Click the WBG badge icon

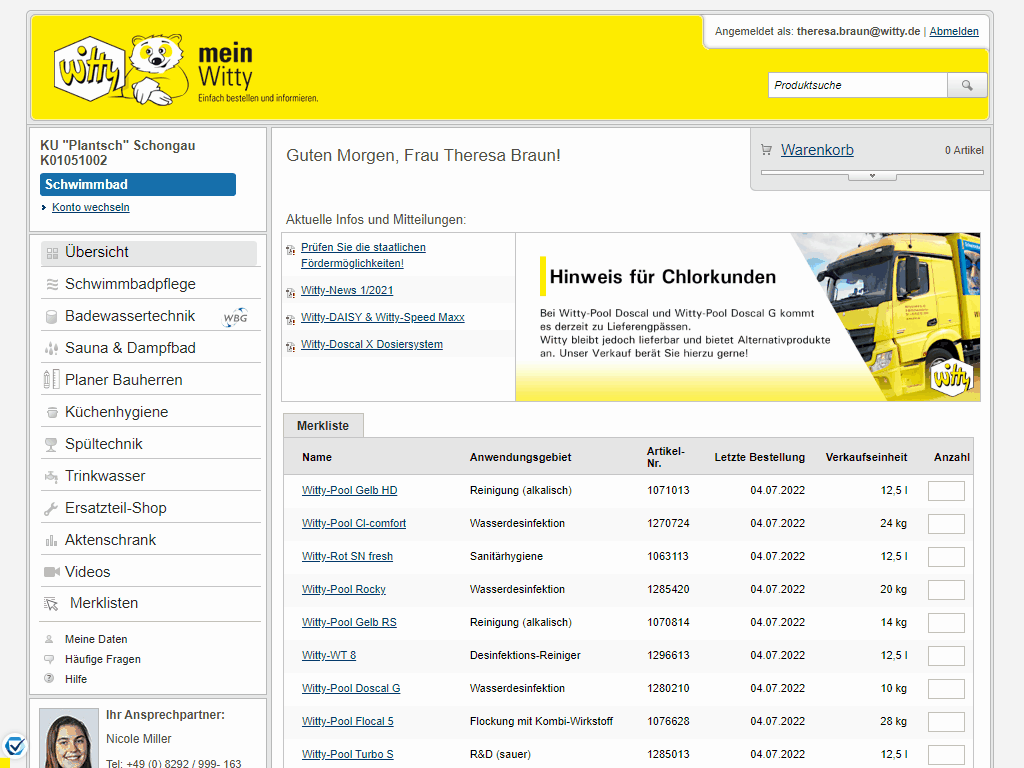click(235, 317)
